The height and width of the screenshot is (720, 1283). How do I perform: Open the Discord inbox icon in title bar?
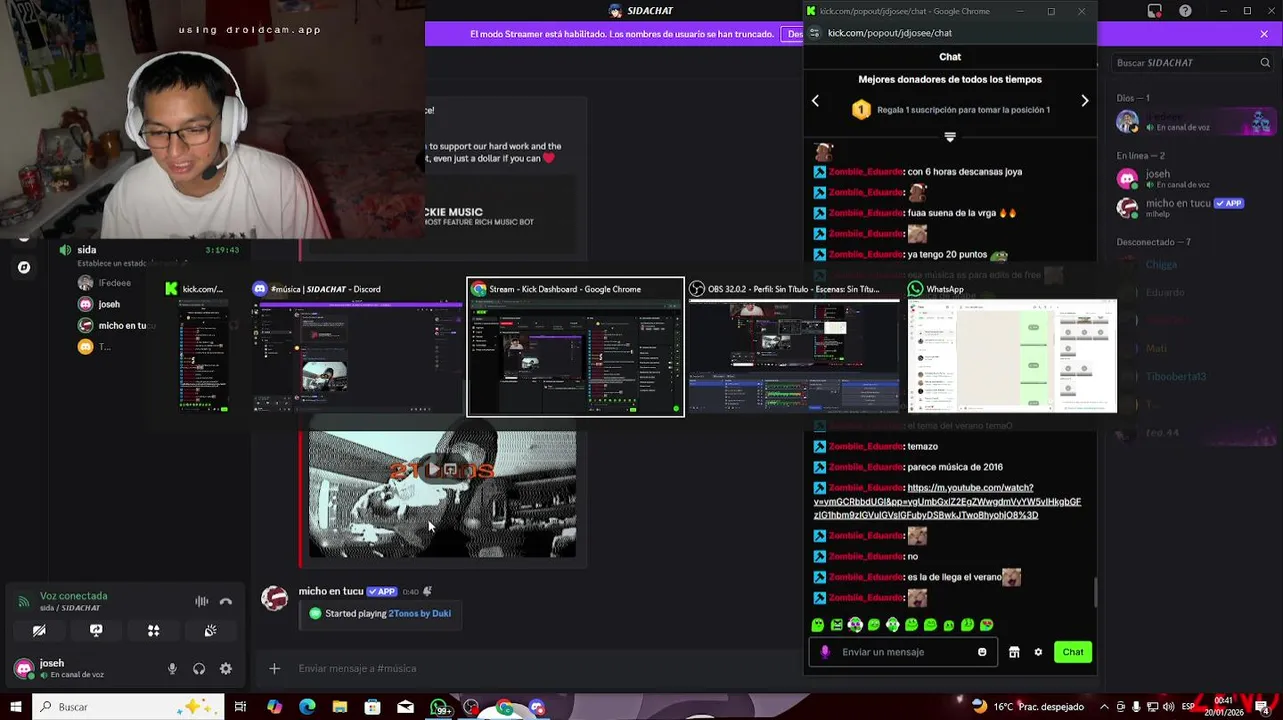point(1155,11)
